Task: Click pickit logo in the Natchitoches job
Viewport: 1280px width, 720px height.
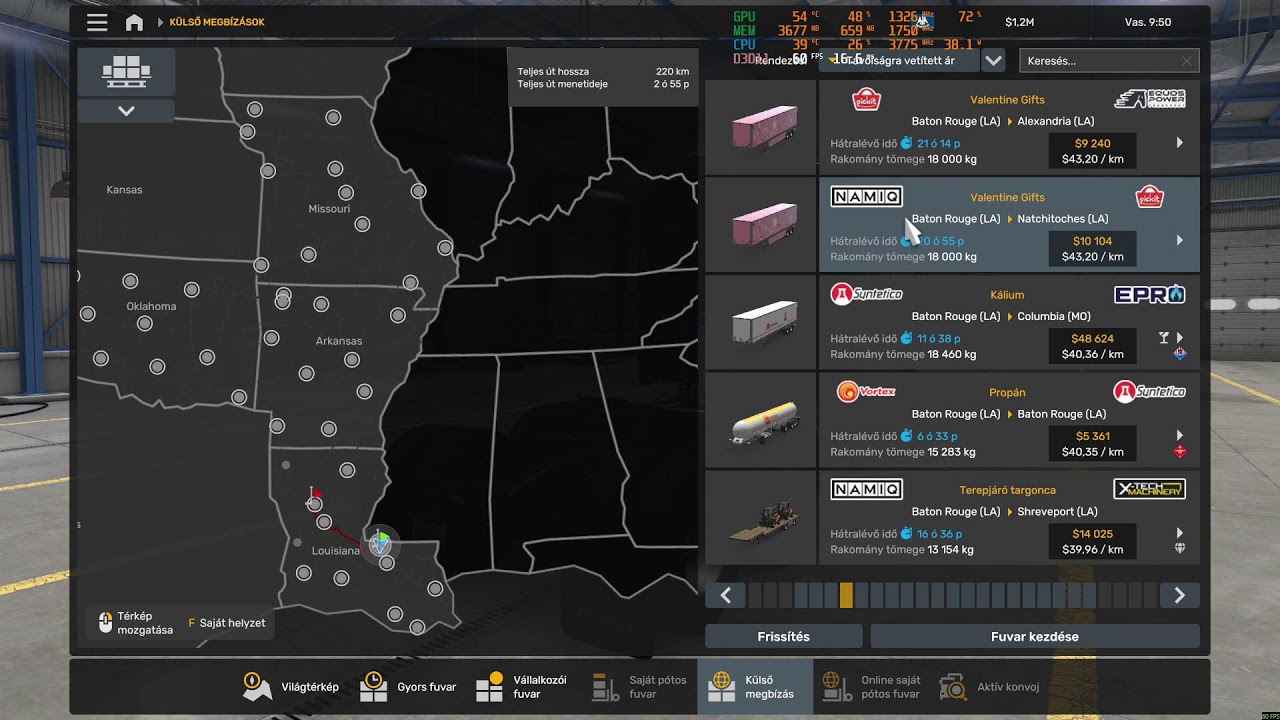Action: (1150, 196)
